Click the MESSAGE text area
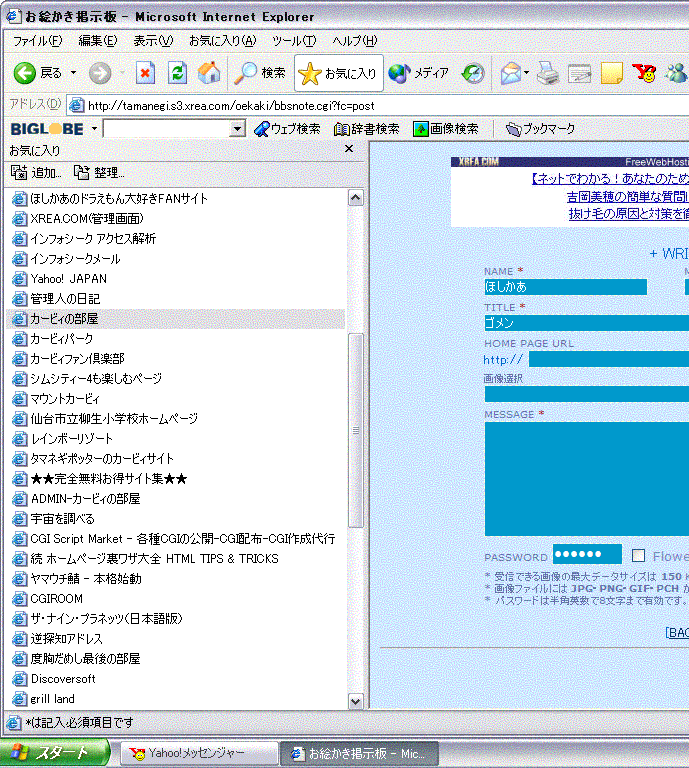Image resolution: width=689 pixels, height=768 pixels. pyautogui.click(x=587, y=479)
